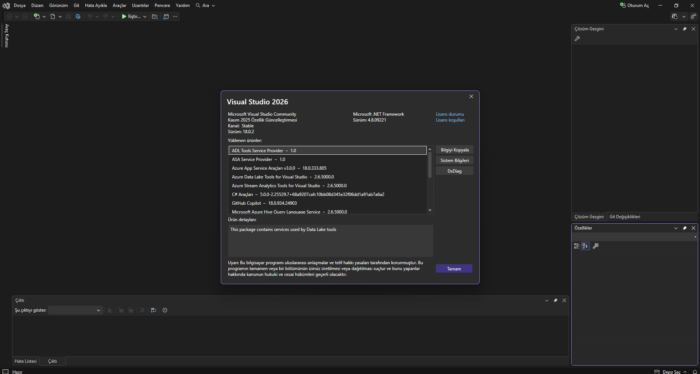Expand the Start button dropdown arrow
The image size is (700, 374).
pyautogui.click(x=145, y=17)
